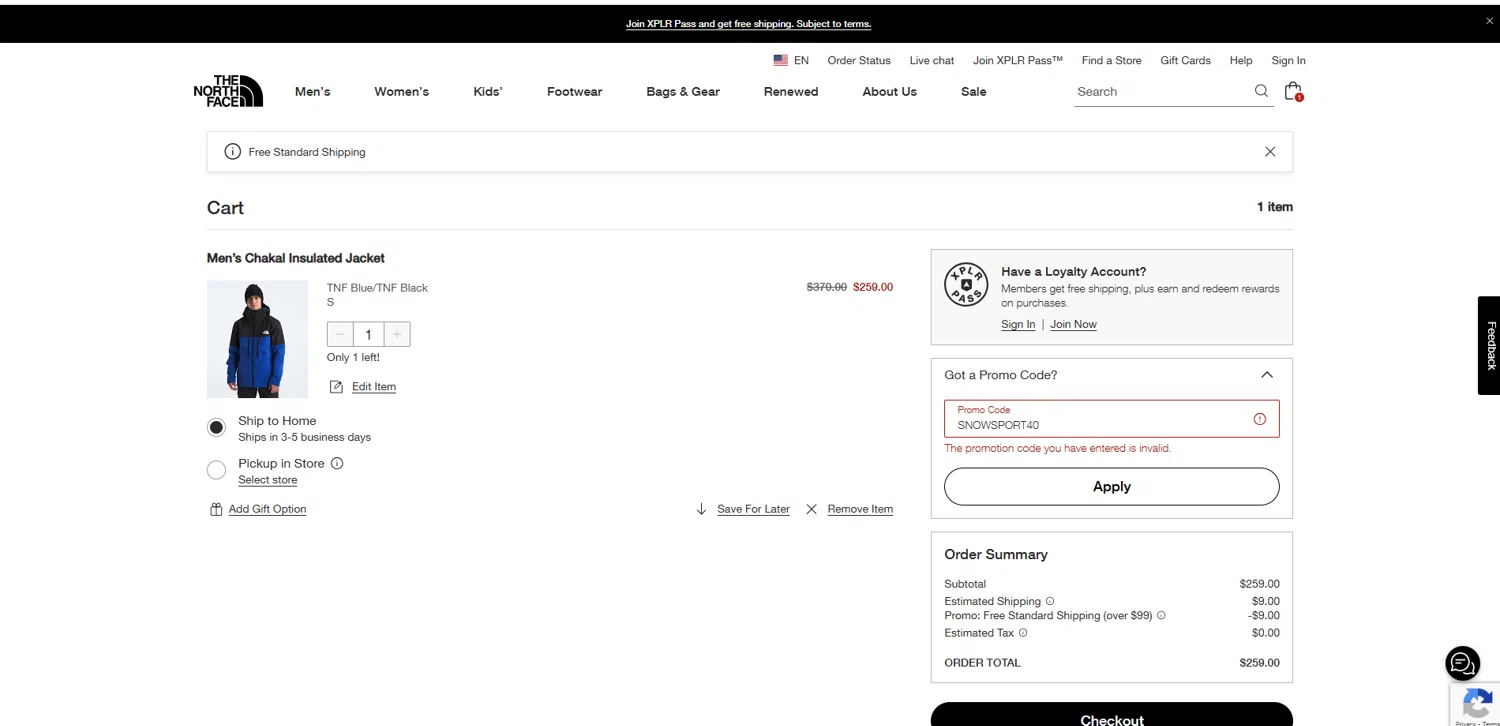This screenshot has width=1500, height=726.
Task: Increase jacket quantity with plus button
Action: click(397, 334)
